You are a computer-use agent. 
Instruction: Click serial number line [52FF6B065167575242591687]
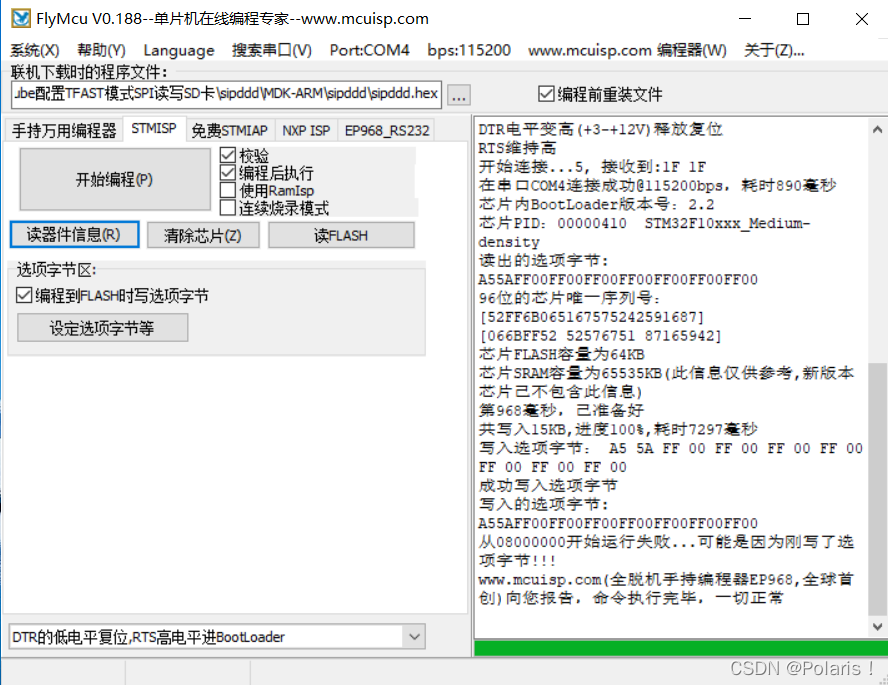(x=591, y=317)
